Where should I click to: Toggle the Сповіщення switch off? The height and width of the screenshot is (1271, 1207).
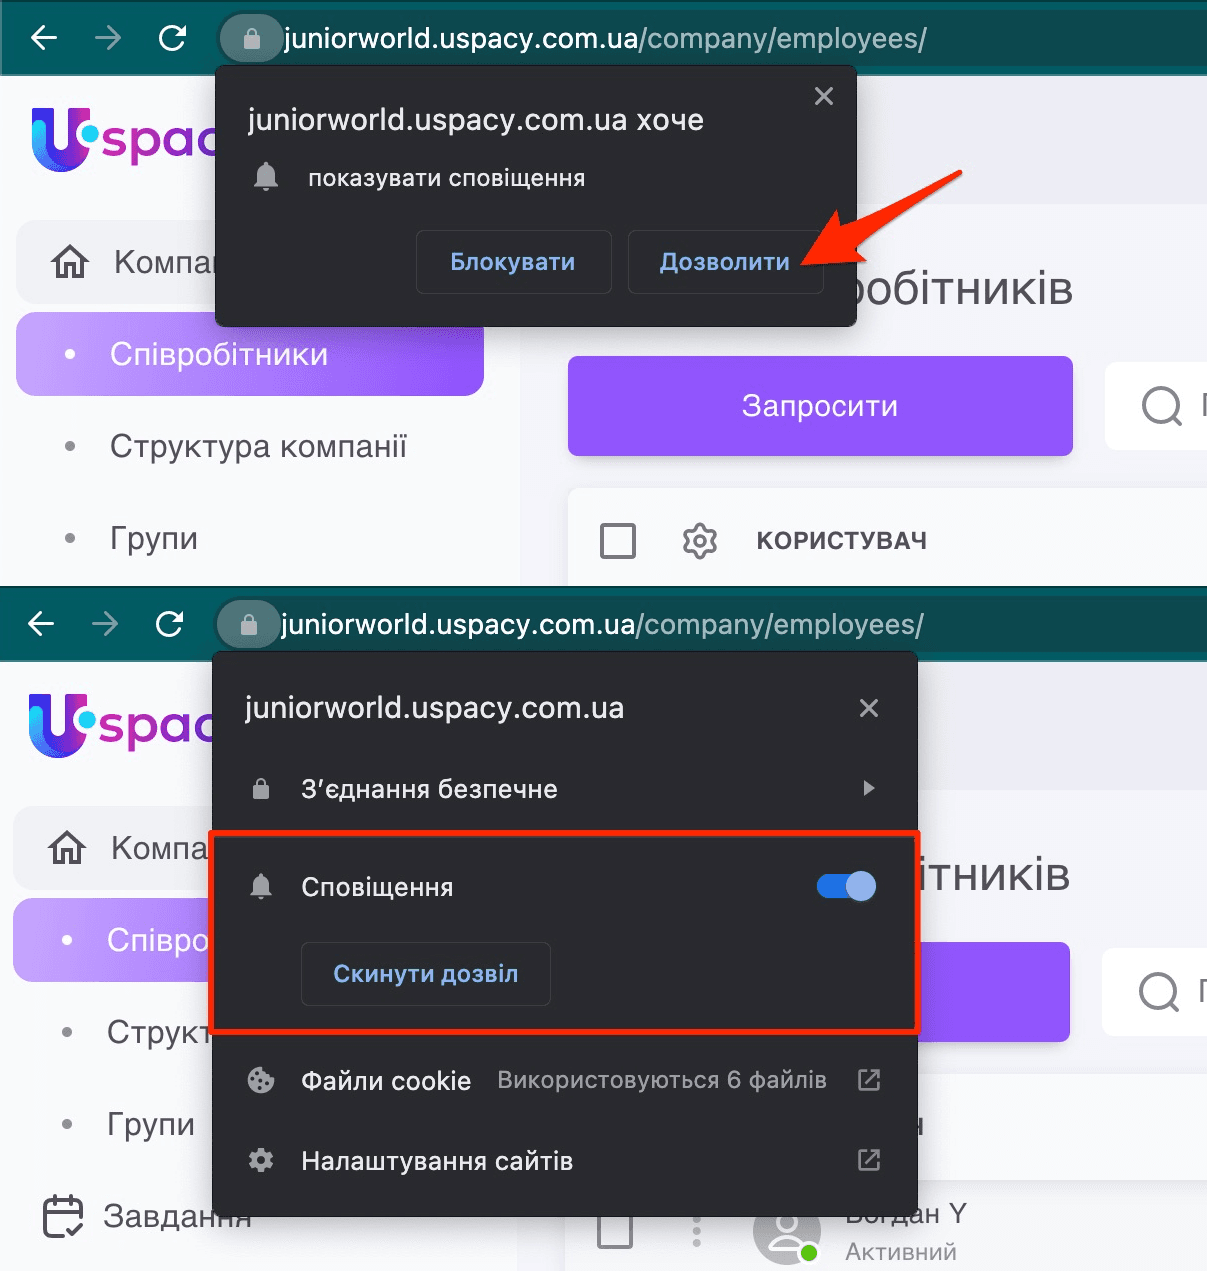[846, 886]
